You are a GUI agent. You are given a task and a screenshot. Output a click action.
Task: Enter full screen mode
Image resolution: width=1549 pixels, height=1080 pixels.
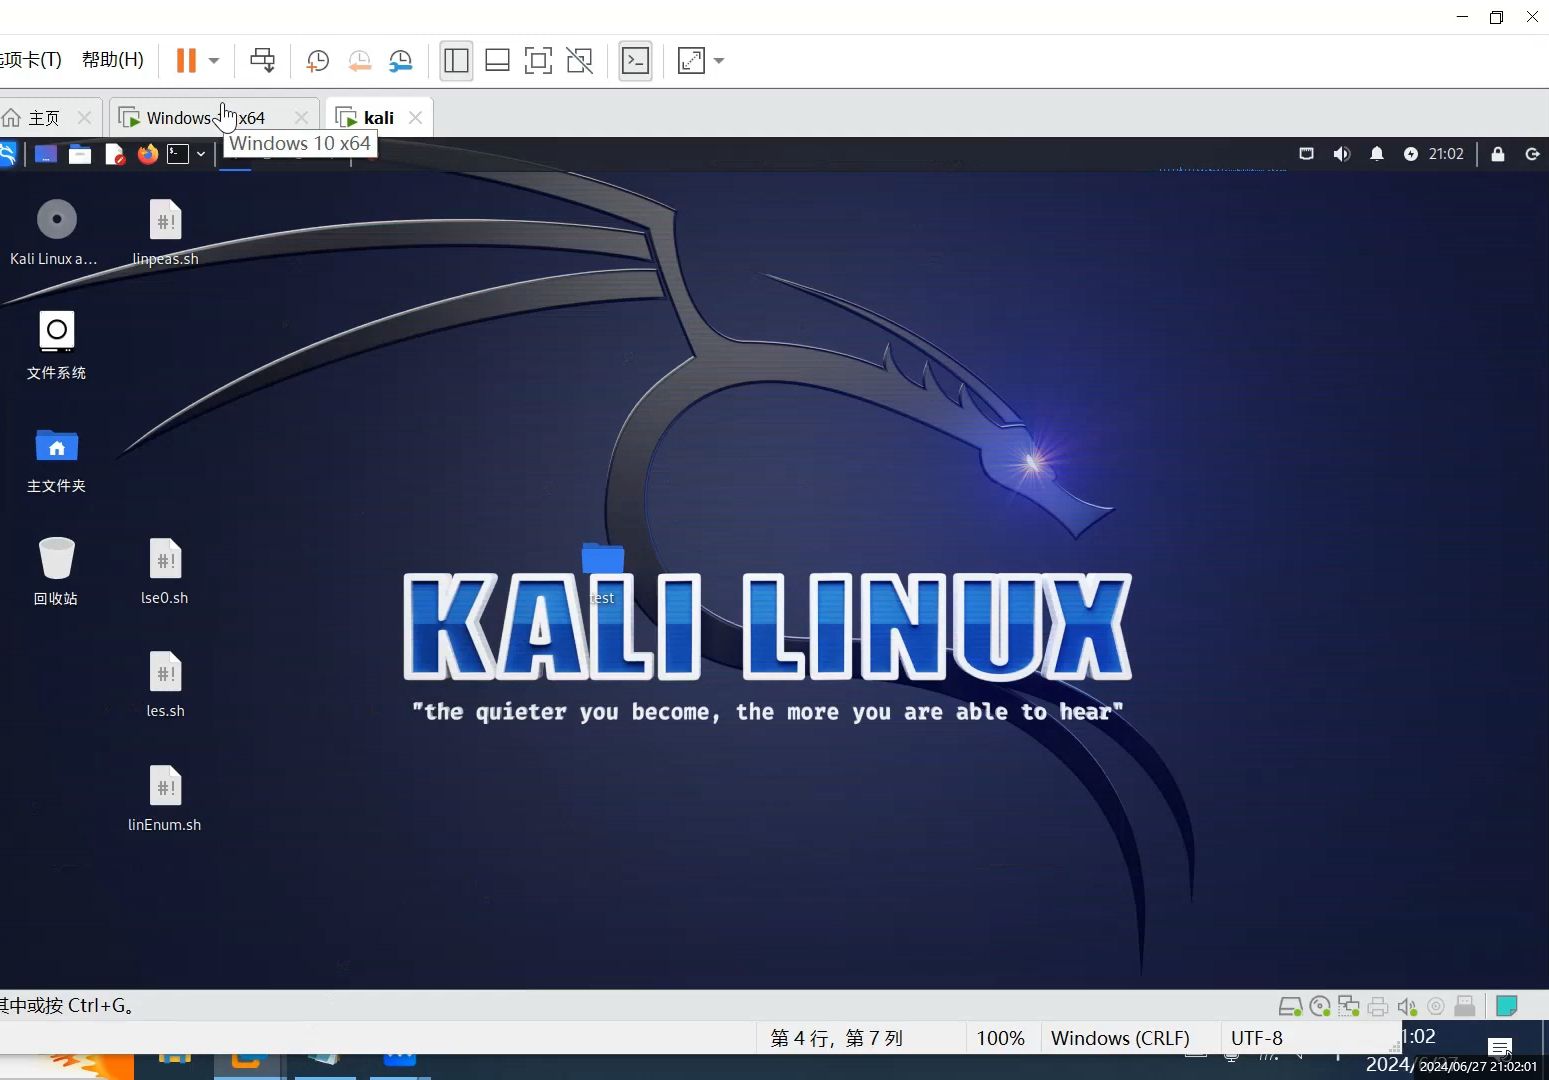coord(538,61)
